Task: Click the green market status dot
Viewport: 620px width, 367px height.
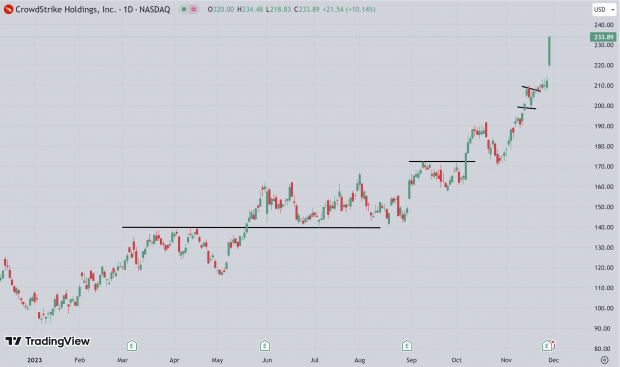Action: coord(184,9)
